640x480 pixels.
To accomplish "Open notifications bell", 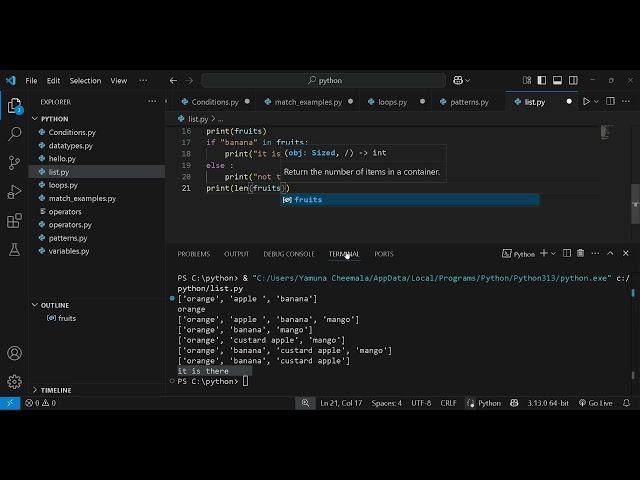I will 627,403.
